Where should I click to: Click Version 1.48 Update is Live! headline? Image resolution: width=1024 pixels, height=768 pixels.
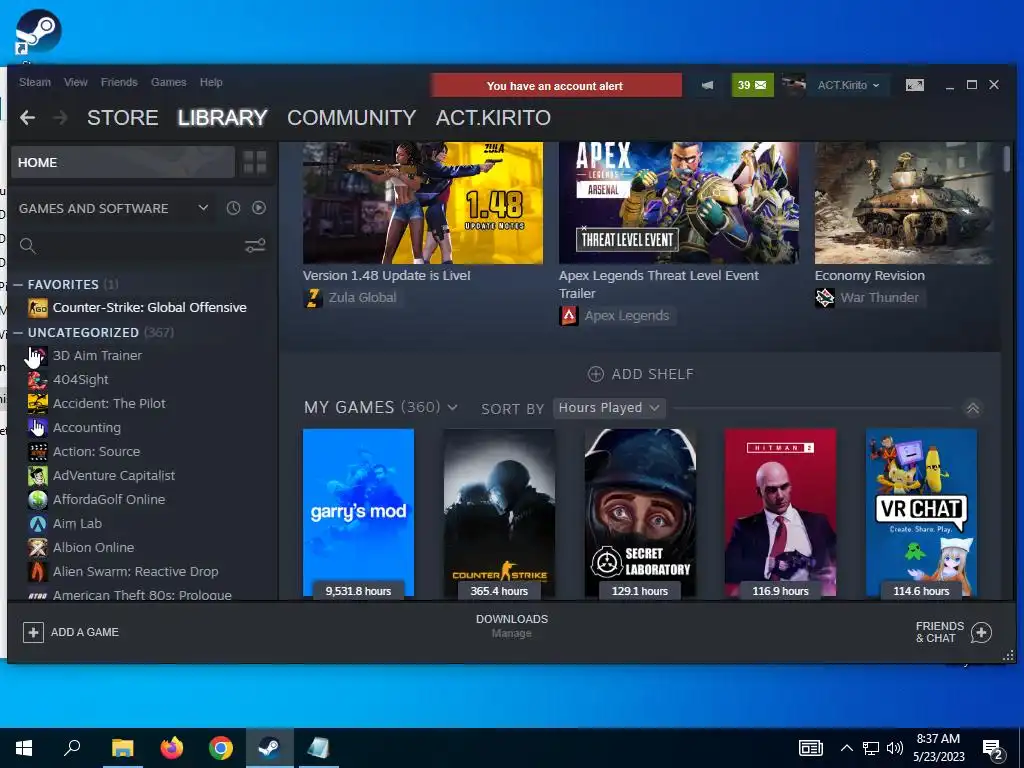(x=387, y=276)
